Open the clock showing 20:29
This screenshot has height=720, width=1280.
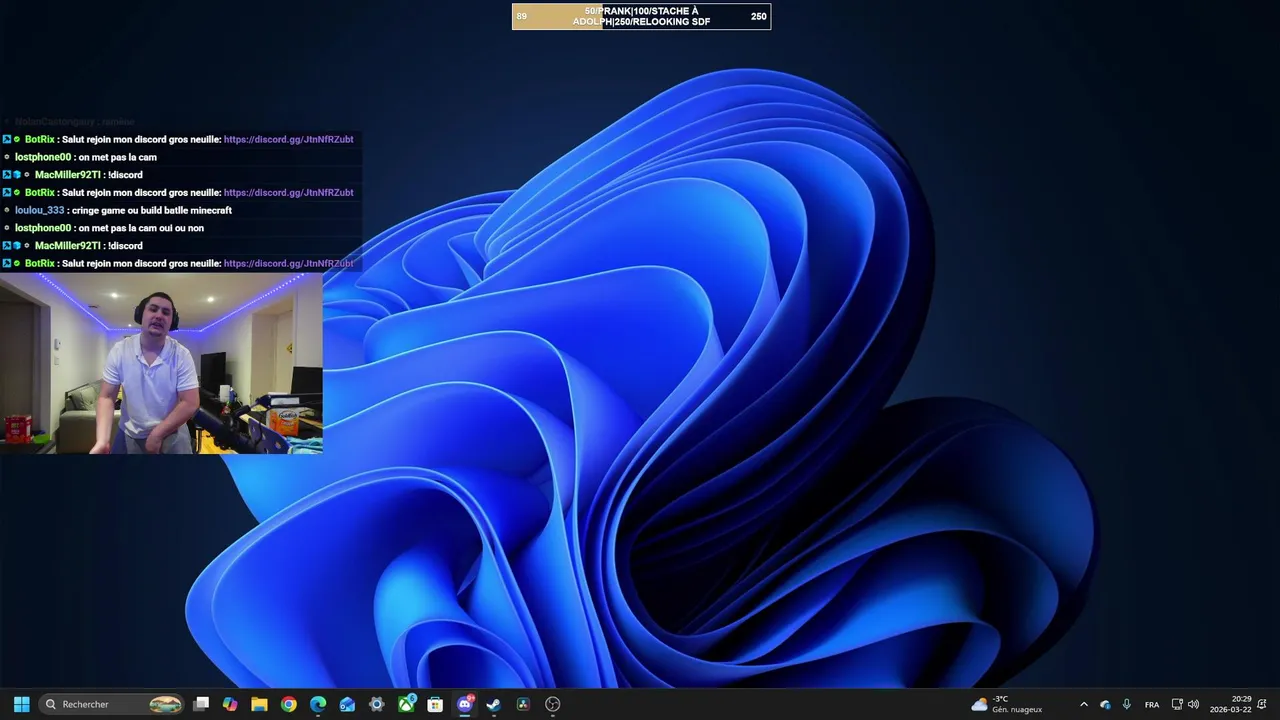[x=1231, y=704]
